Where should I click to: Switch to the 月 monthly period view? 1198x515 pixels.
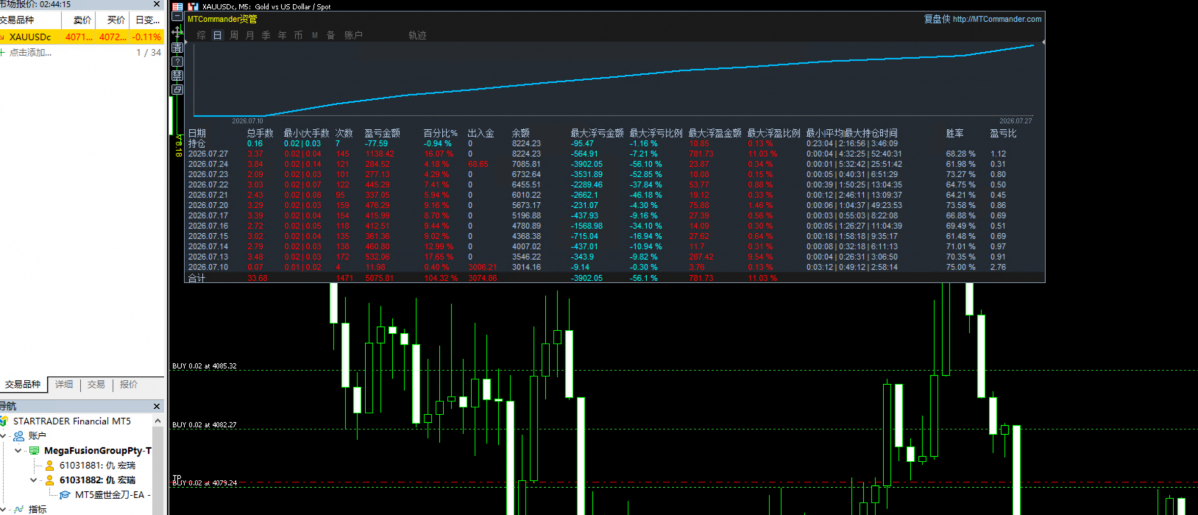point(250,35)
